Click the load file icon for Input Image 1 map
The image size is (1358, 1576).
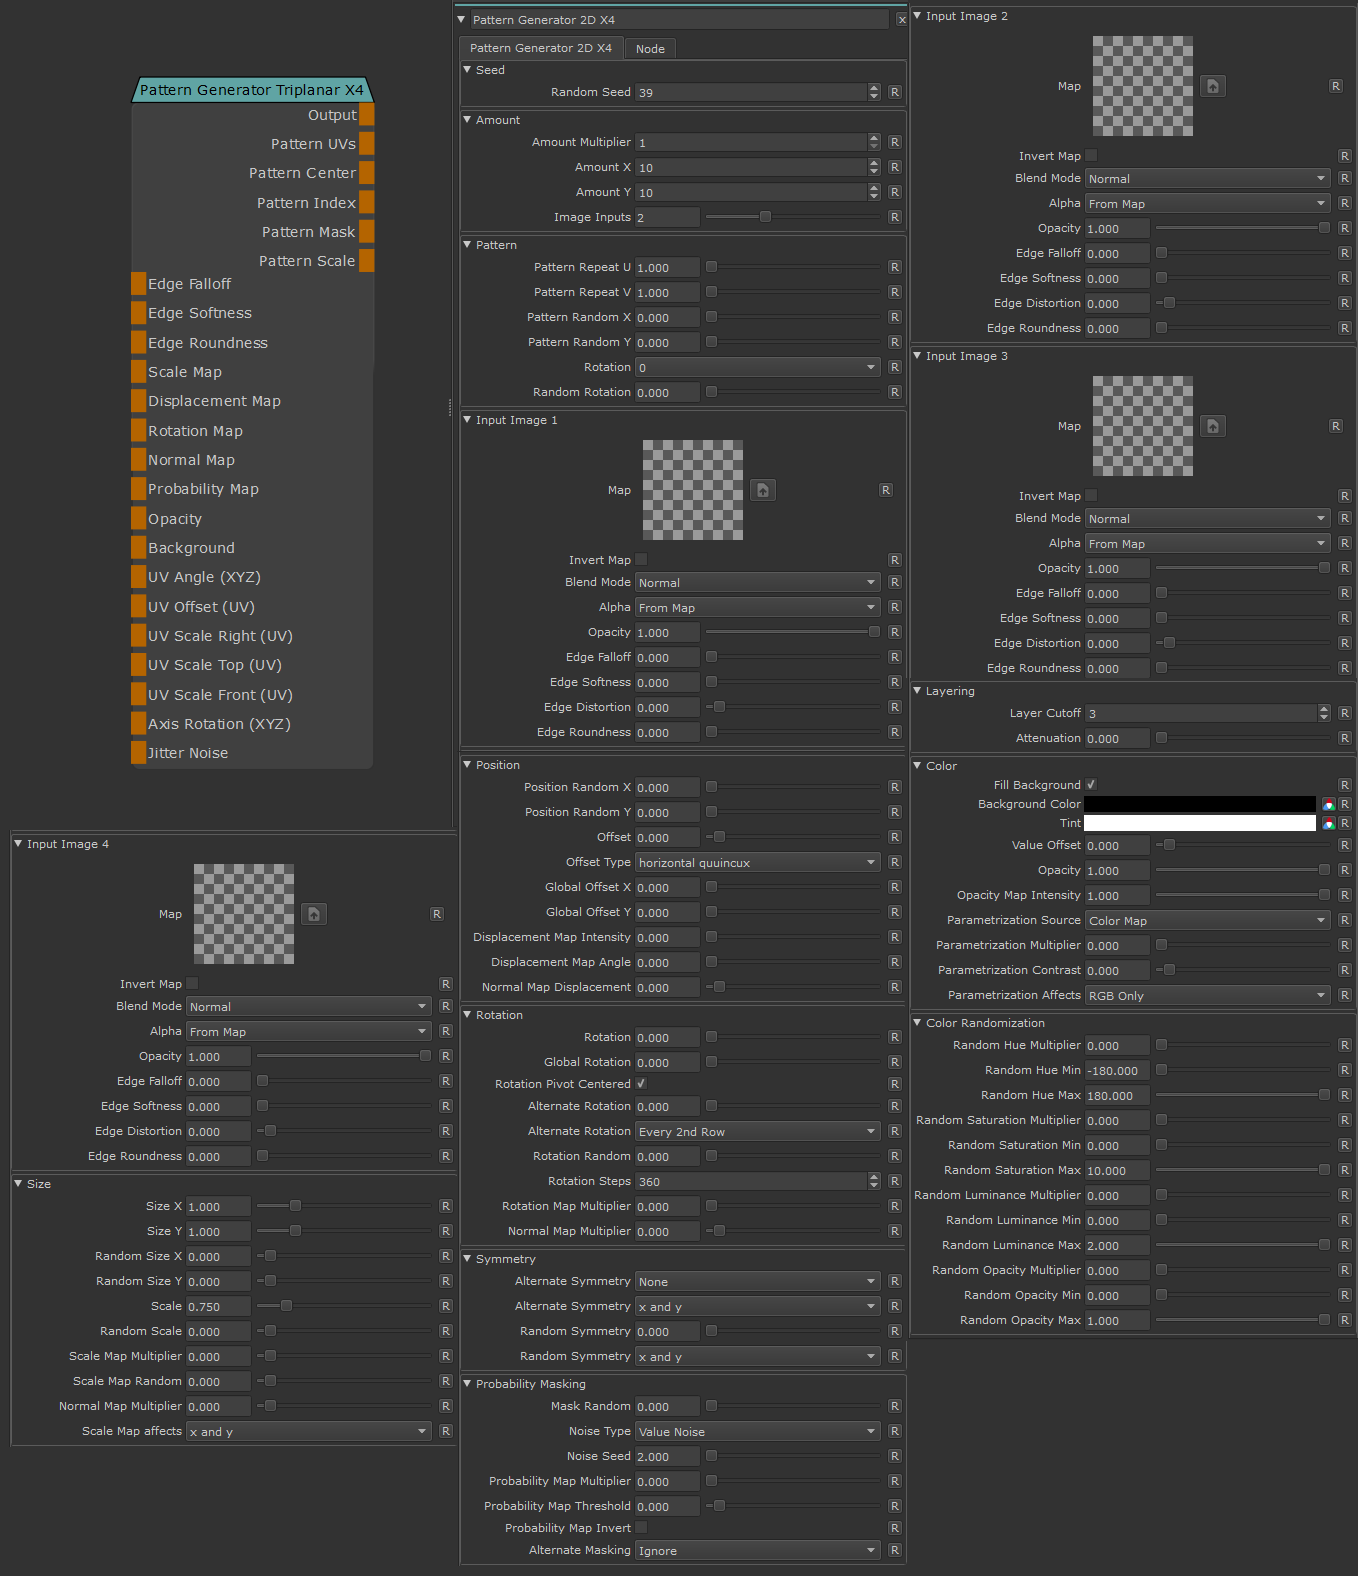tap(763, 490)
